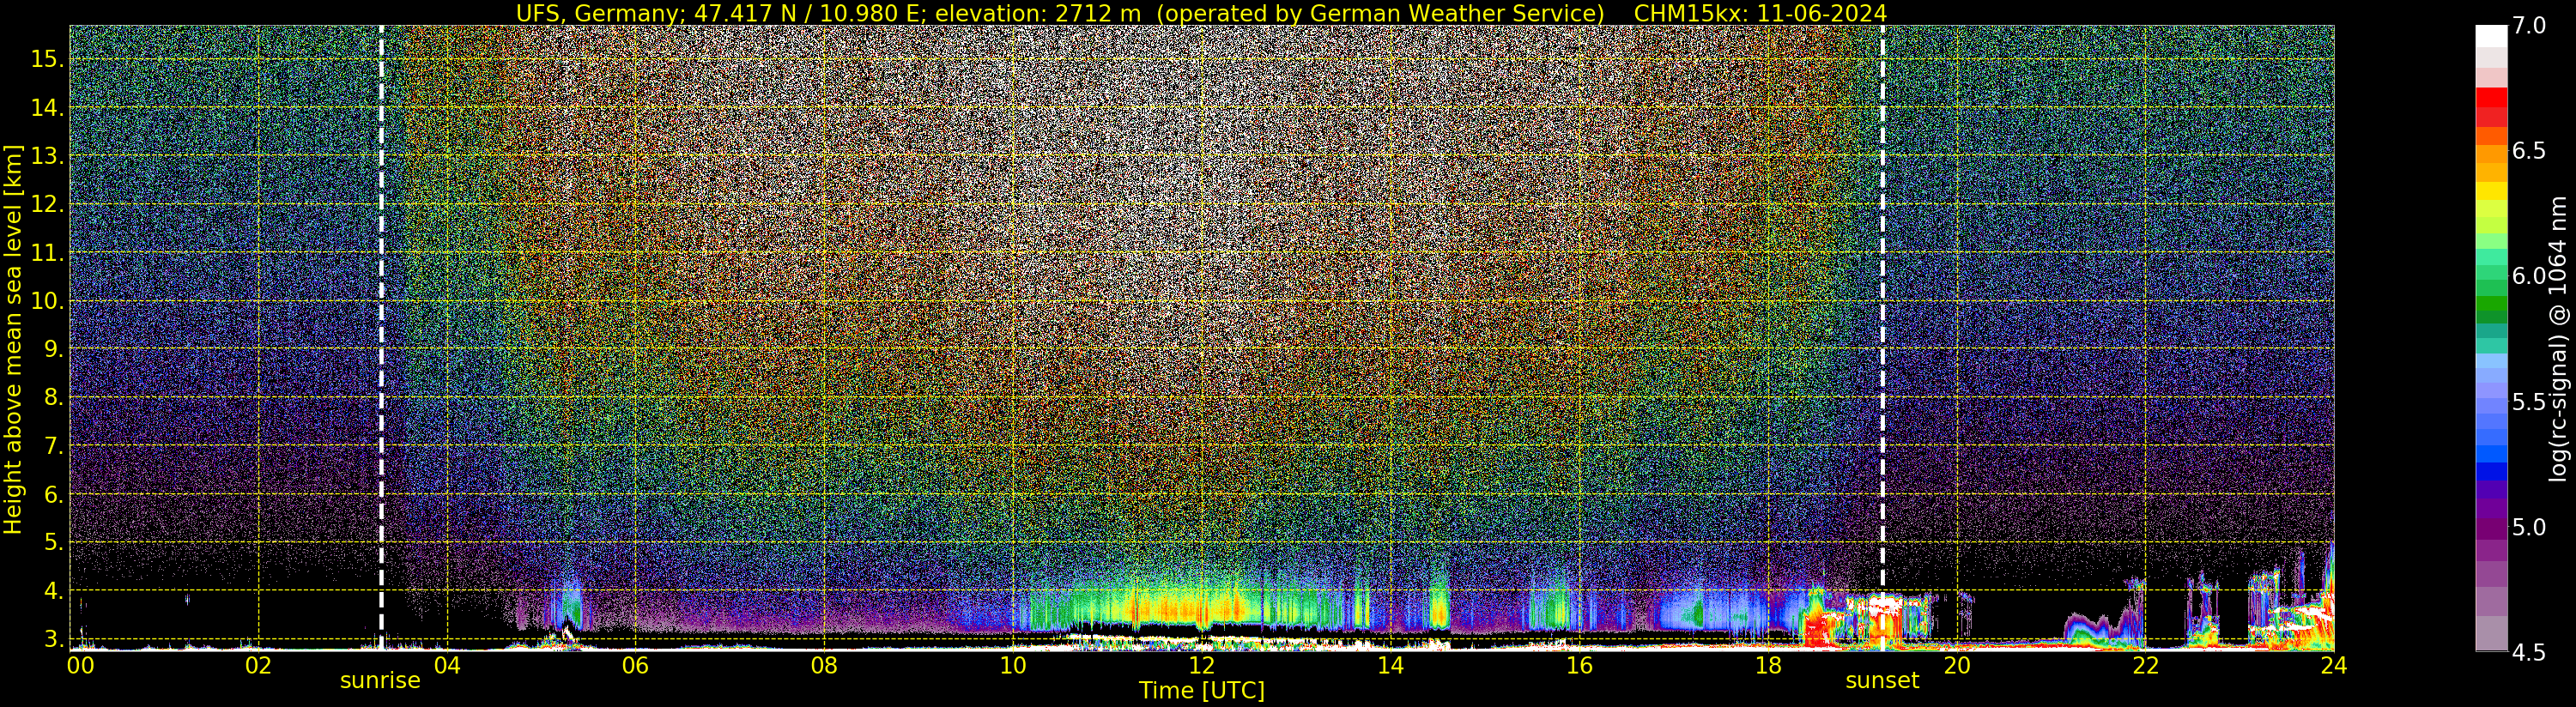Click the white dashed sunrise line

click(x=381, y=338)
